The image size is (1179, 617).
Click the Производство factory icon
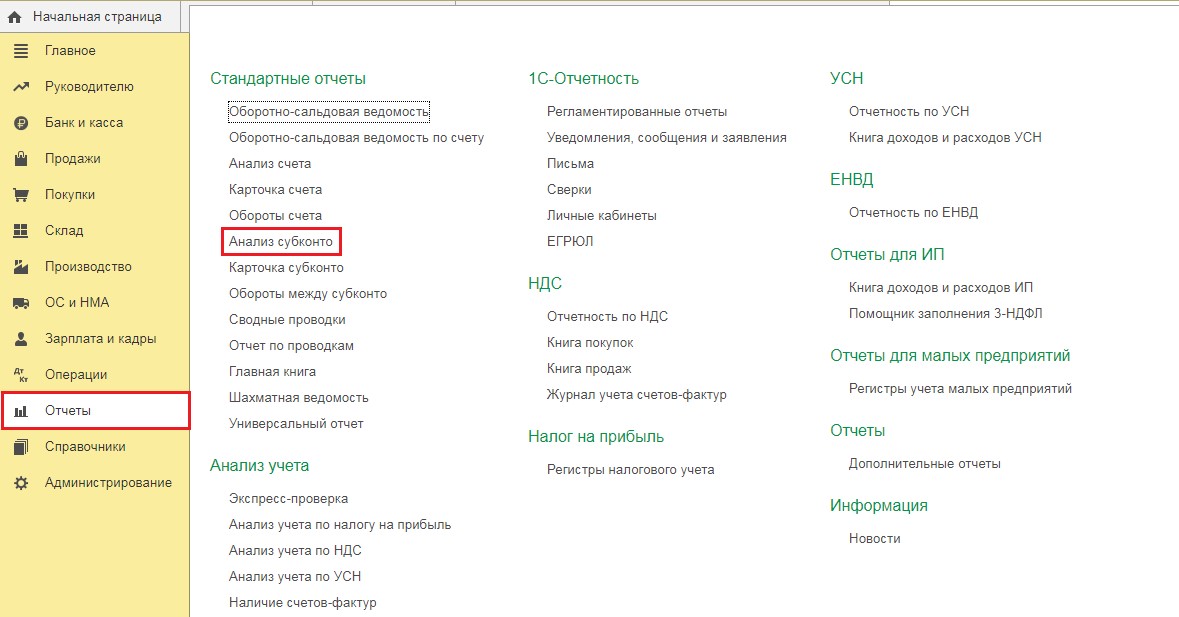21,266
